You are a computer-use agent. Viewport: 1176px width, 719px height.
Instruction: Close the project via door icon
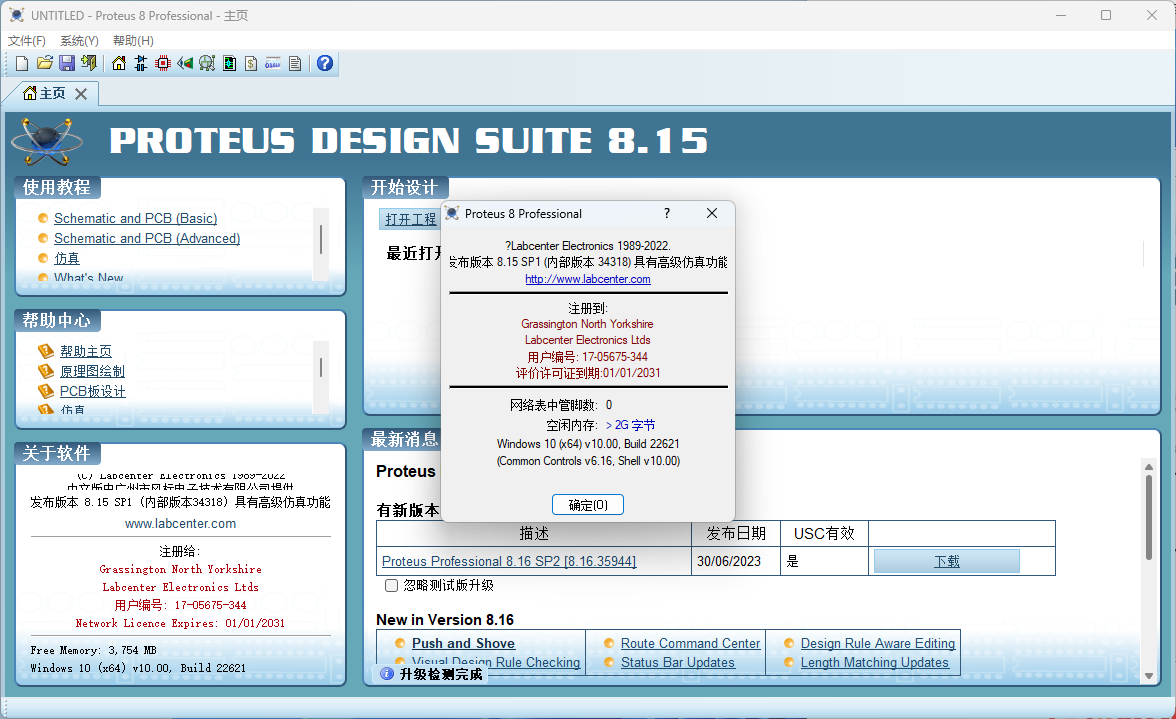[x=89, y=64]
